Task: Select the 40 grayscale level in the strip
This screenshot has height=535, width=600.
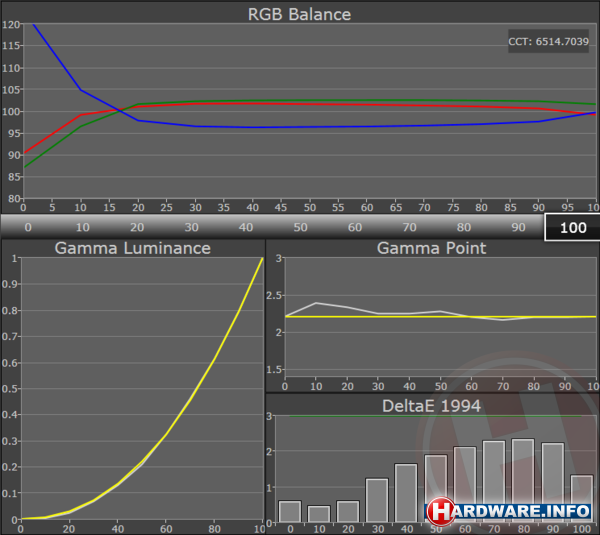Action: [246, 227]
